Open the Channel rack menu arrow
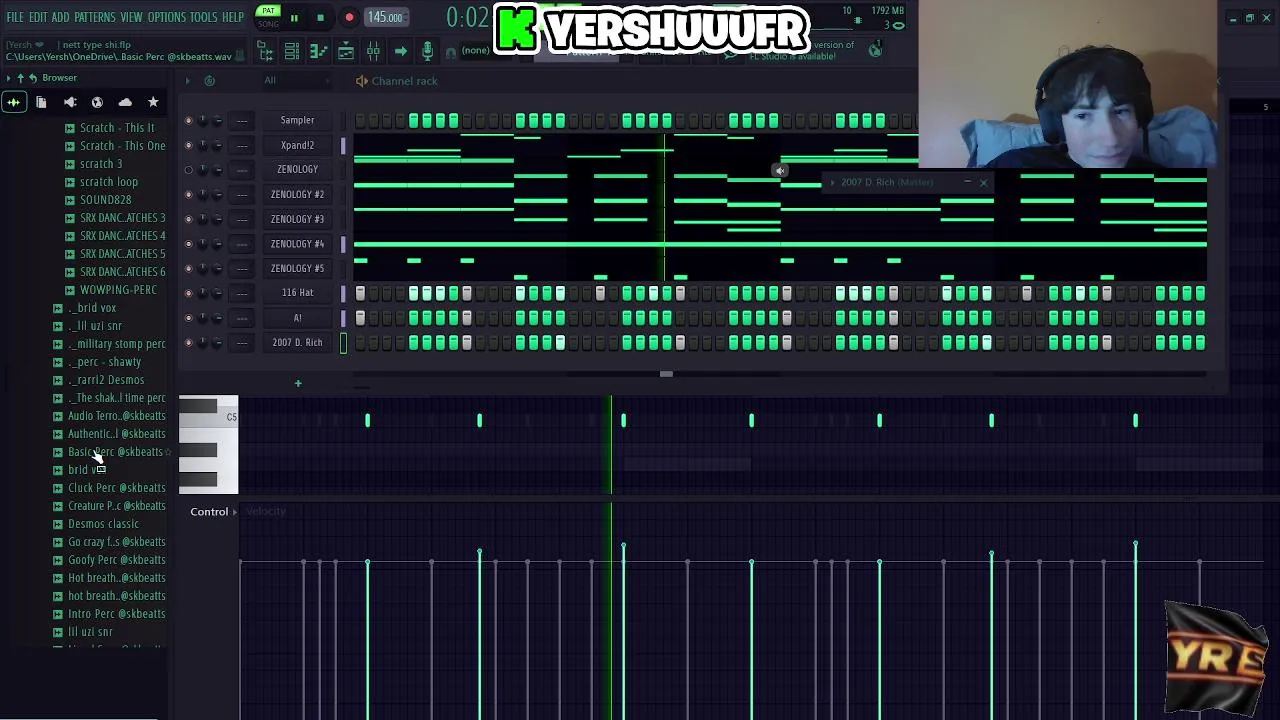The width and height of the screenshot is (1280, 720). click(x=187, y=81)
